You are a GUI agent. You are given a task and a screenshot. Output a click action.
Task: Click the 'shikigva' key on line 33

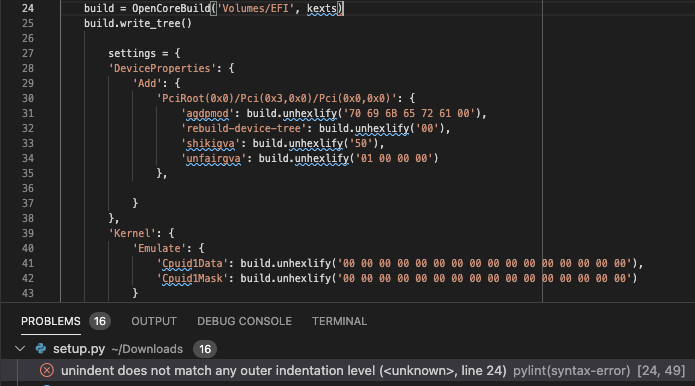point(210,144)
